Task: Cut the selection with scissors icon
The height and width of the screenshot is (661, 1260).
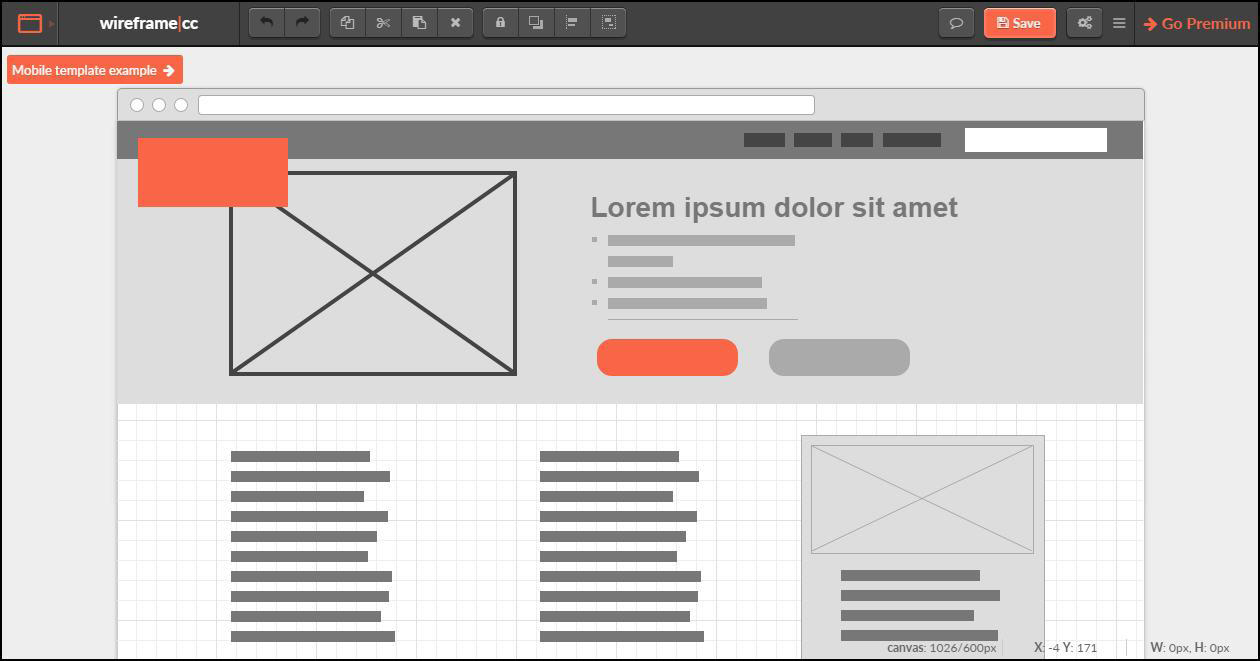Action: [383, 23]
